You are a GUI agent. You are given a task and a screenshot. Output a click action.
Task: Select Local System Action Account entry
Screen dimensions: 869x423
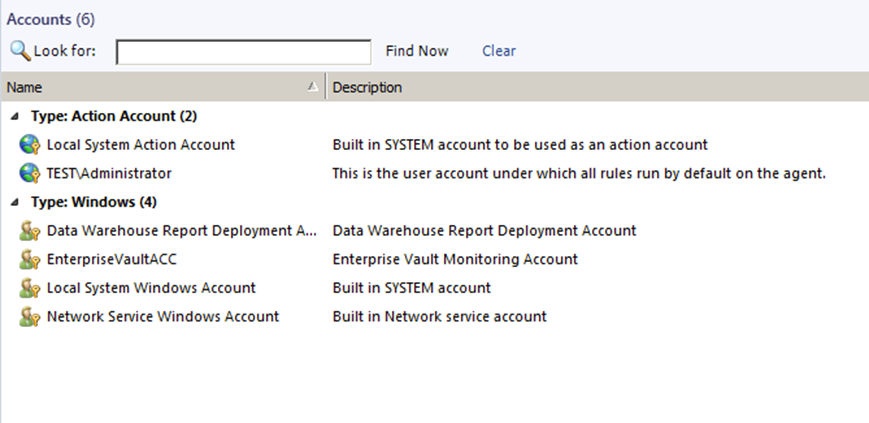click(141, 145)
